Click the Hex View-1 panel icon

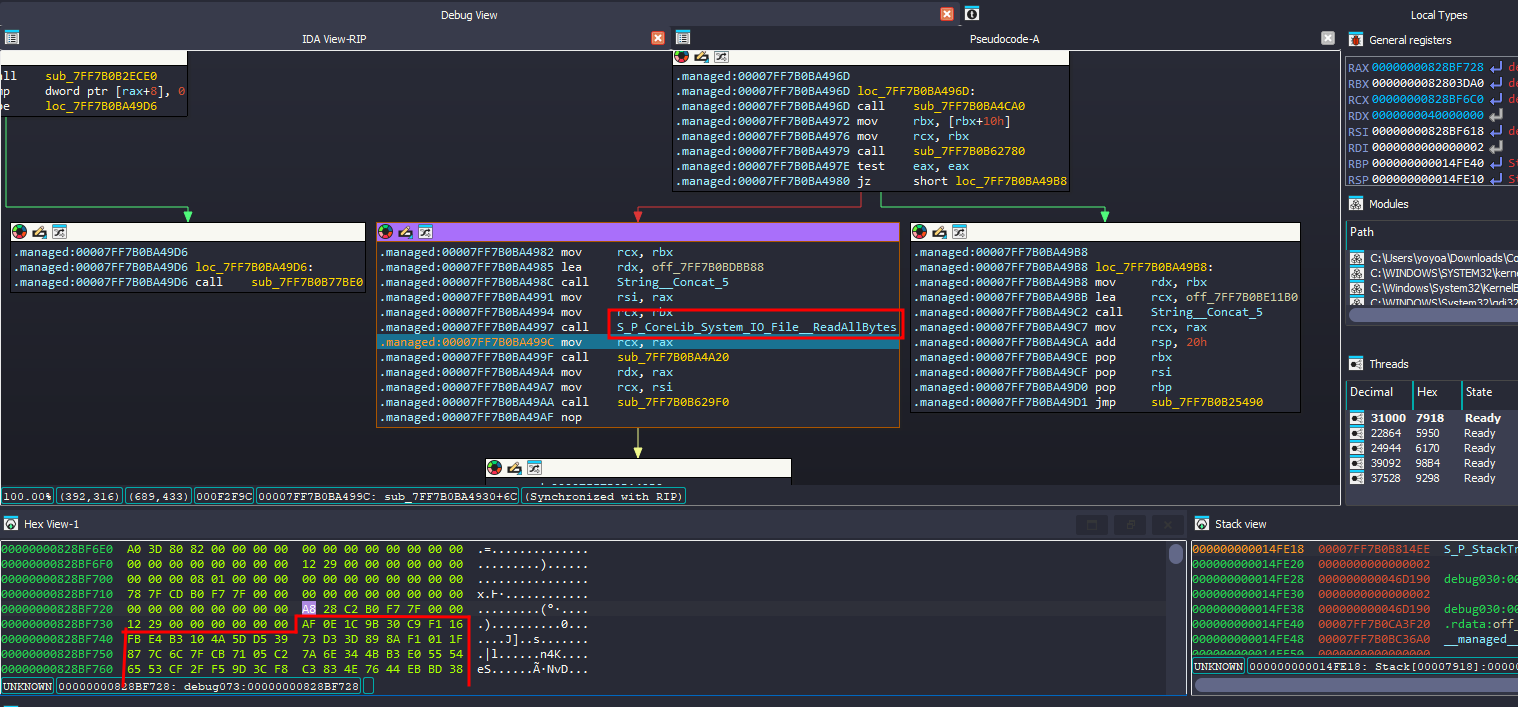11,524
